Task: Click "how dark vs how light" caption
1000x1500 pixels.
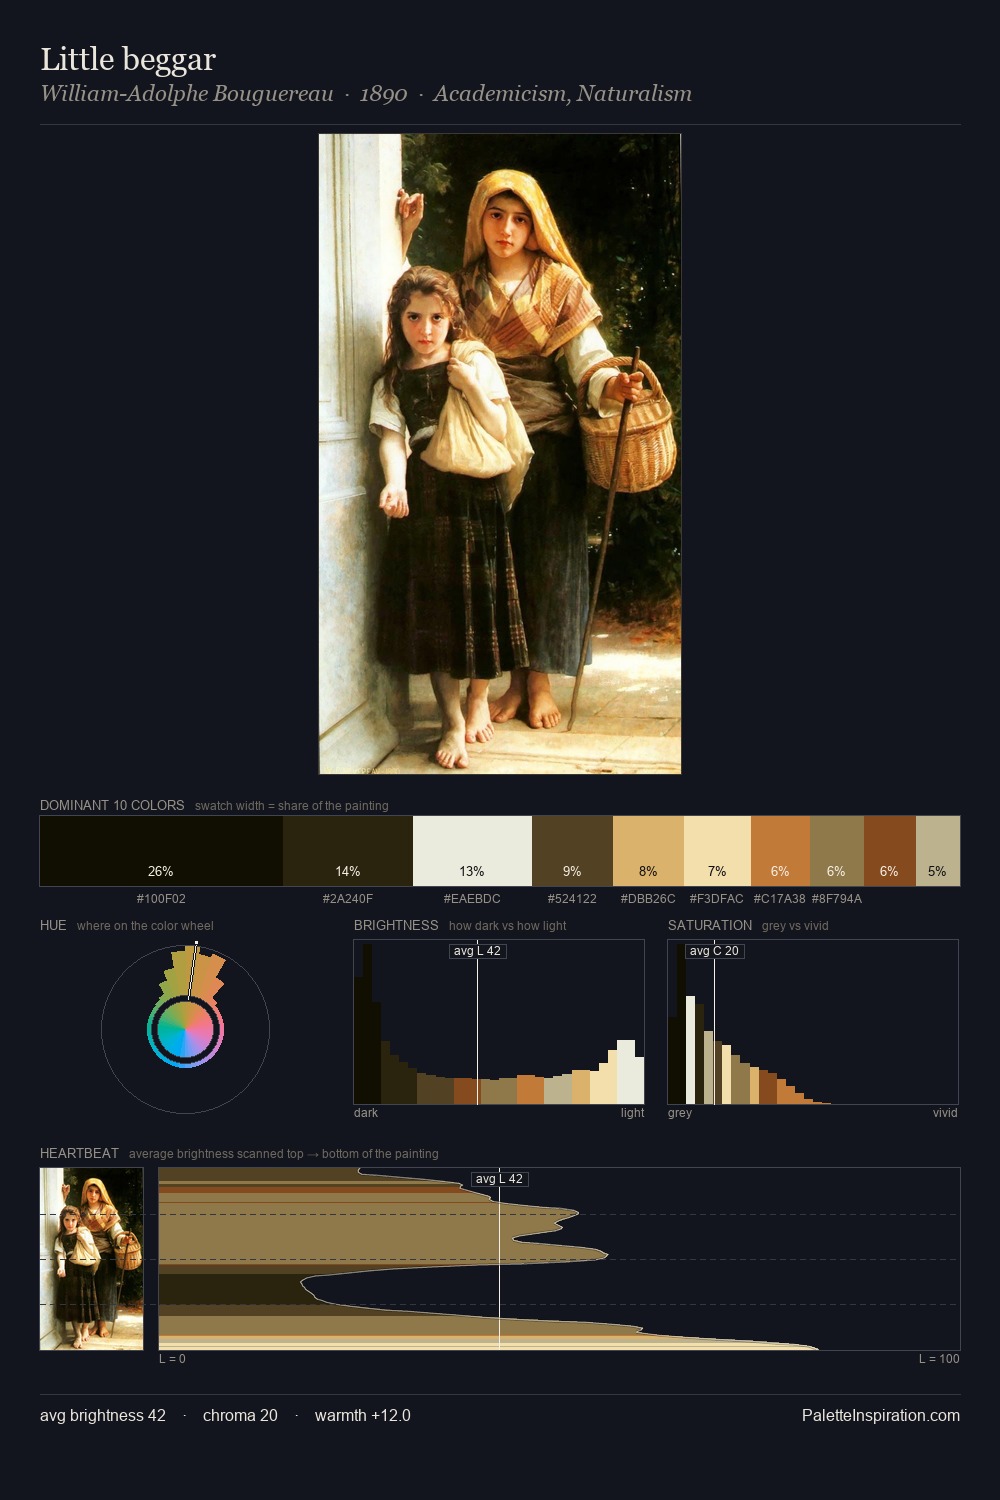Action: (x=507, y=926)
